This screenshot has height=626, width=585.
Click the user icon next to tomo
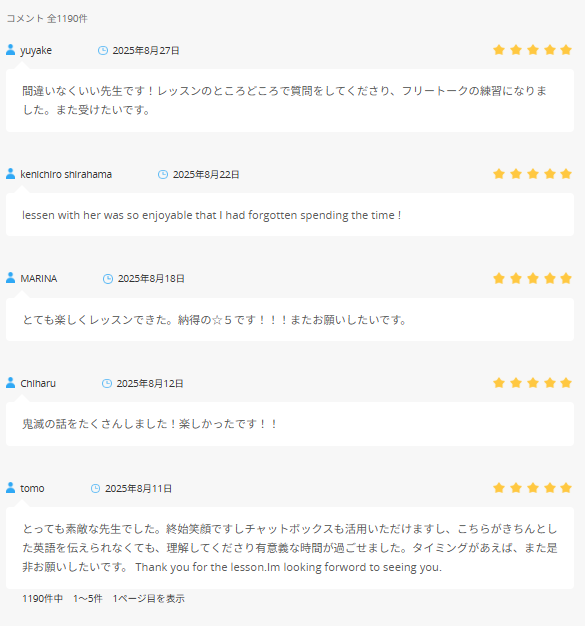click(11, 487)
